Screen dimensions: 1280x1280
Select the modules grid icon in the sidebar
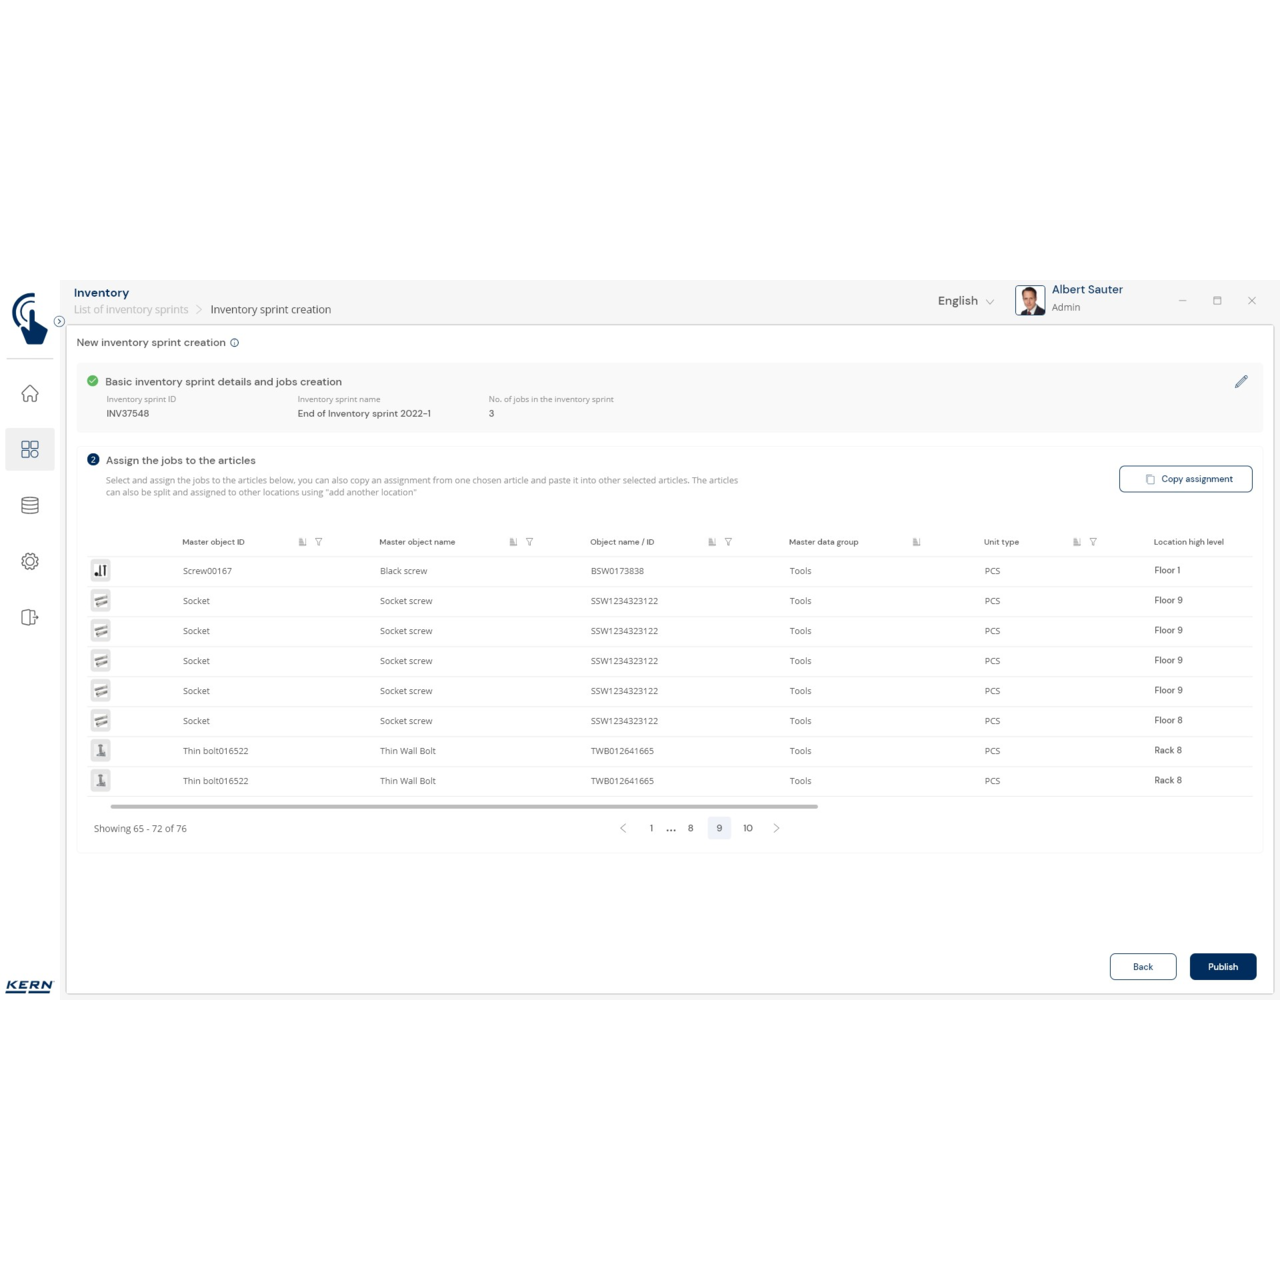[x=31, y=448]
